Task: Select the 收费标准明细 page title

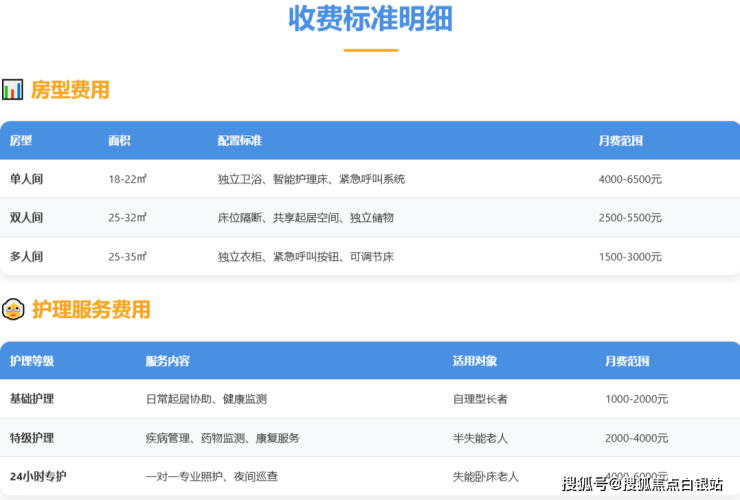Action: click(370, 19)
